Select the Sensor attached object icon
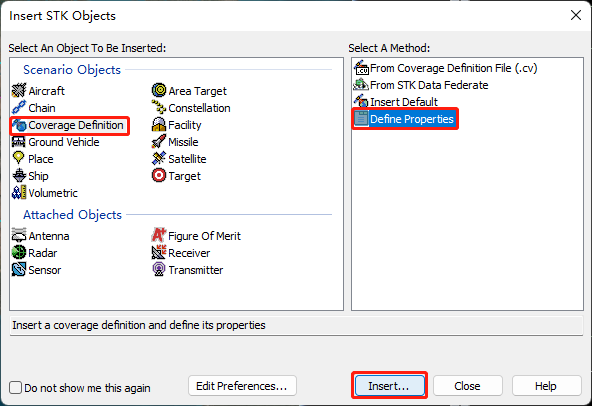Image resolution: width=592 pixels, height=406 pixels. click(19, 270)
